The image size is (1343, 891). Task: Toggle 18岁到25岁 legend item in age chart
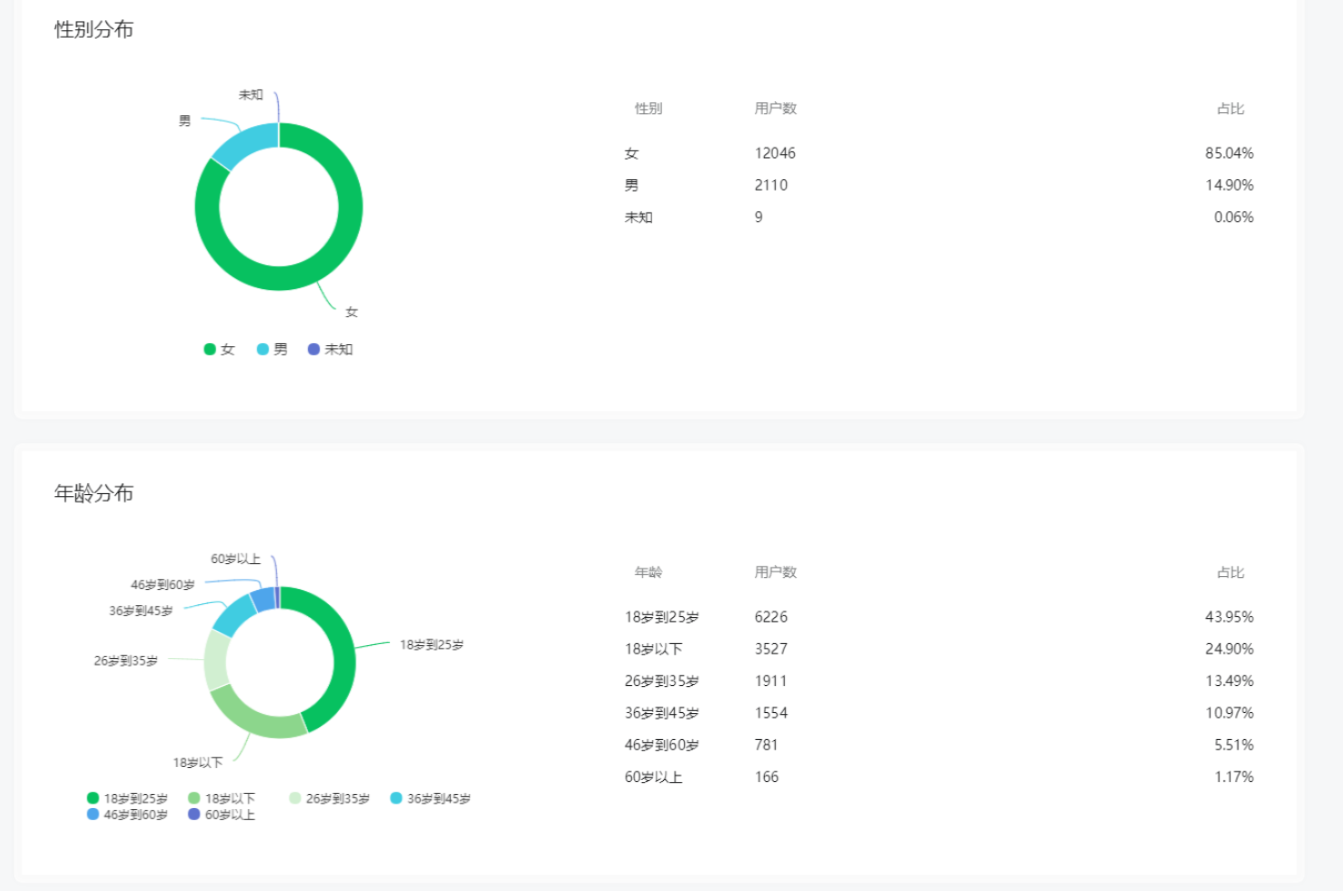point(128,798)
